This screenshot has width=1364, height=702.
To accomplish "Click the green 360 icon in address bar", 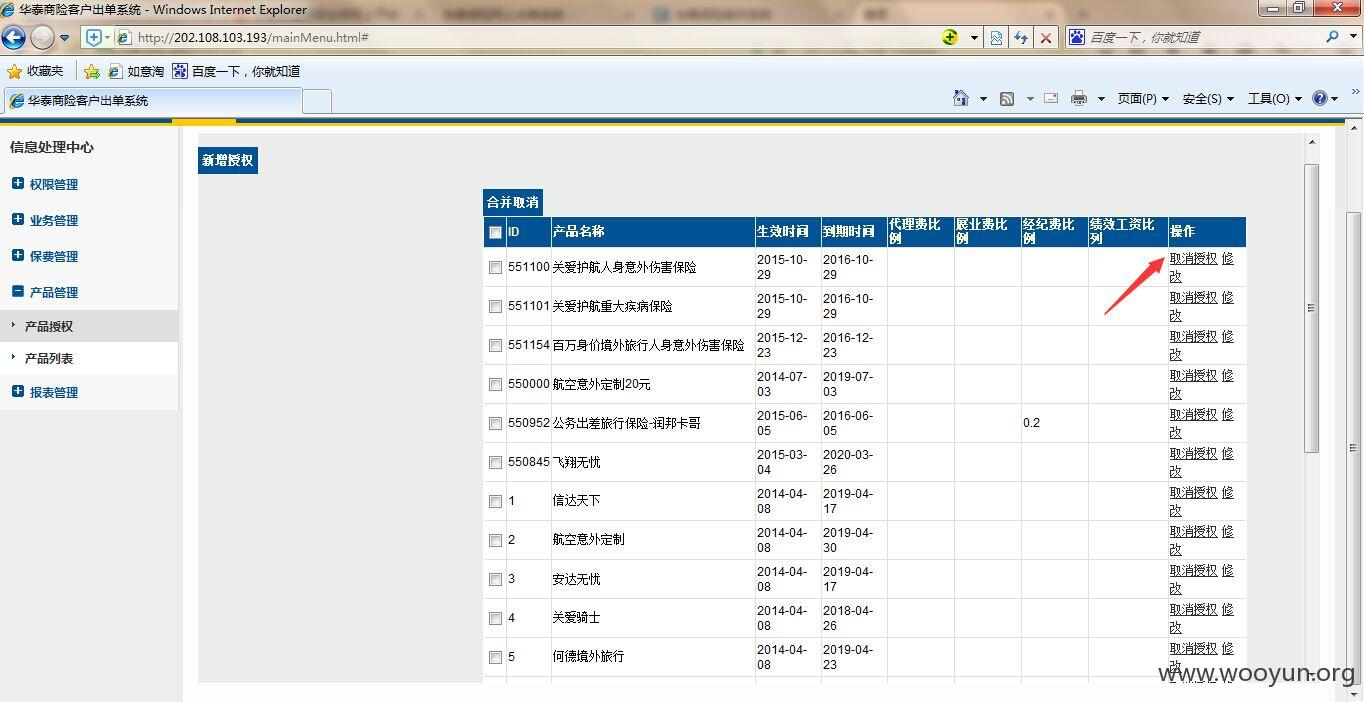I will [x=950, y=37].
